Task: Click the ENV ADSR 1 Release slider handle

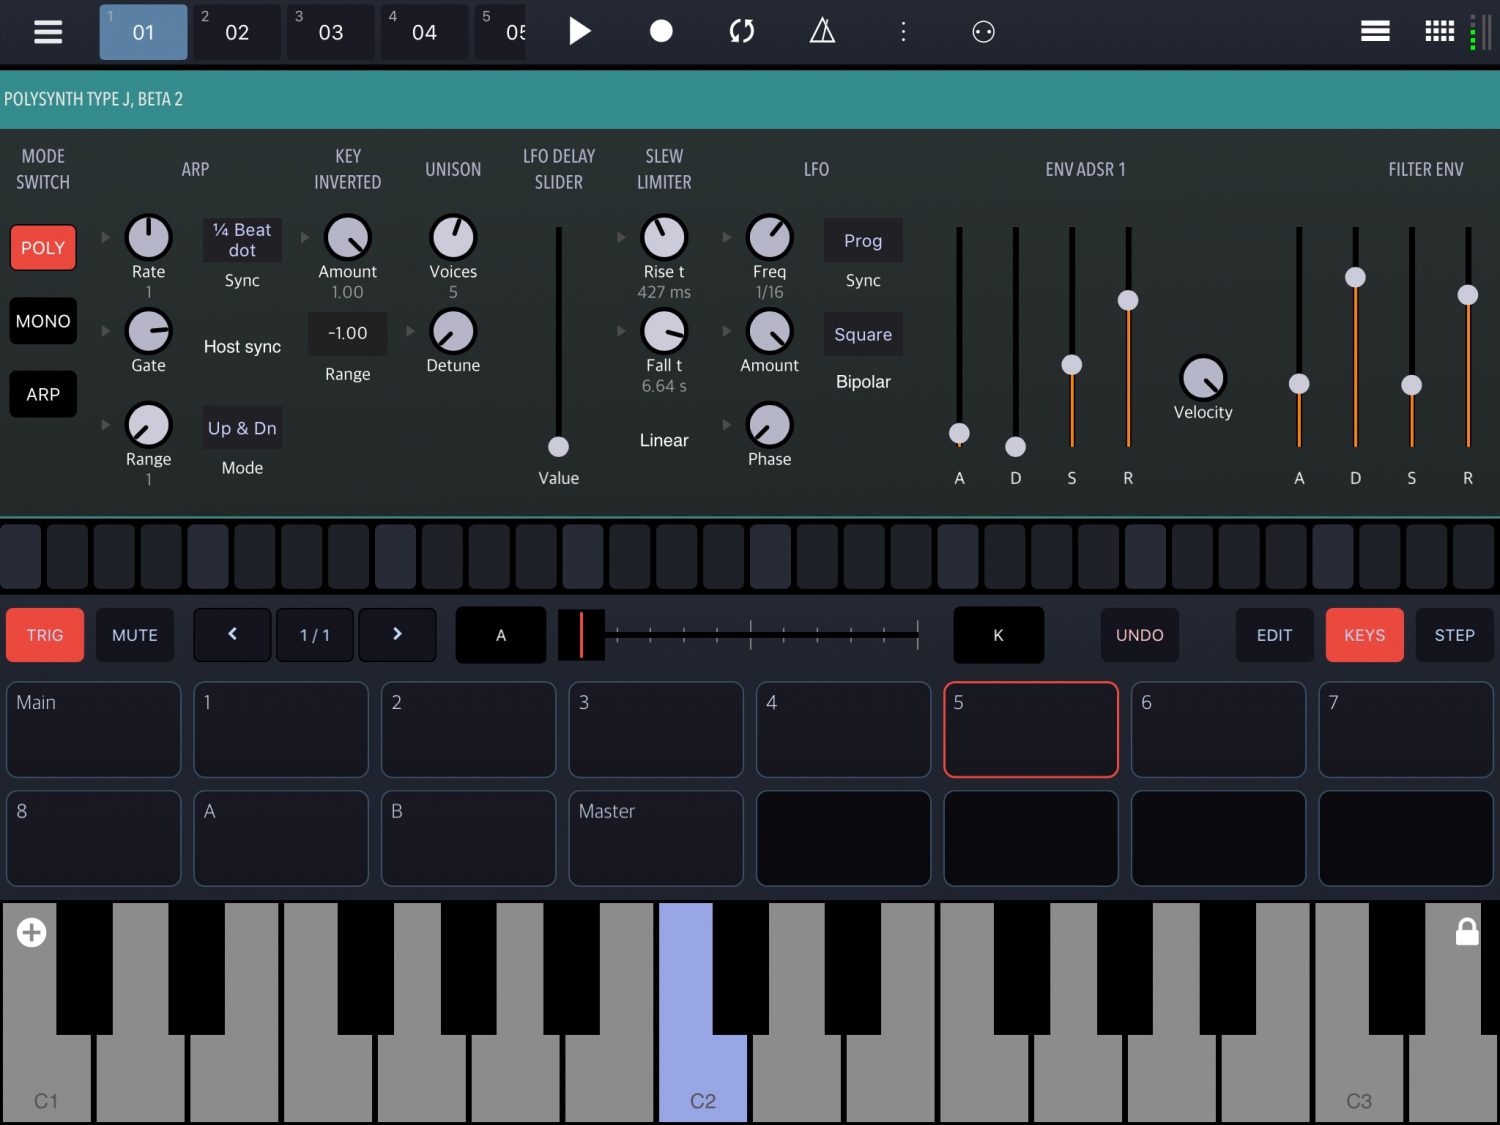Action: 1128,300
